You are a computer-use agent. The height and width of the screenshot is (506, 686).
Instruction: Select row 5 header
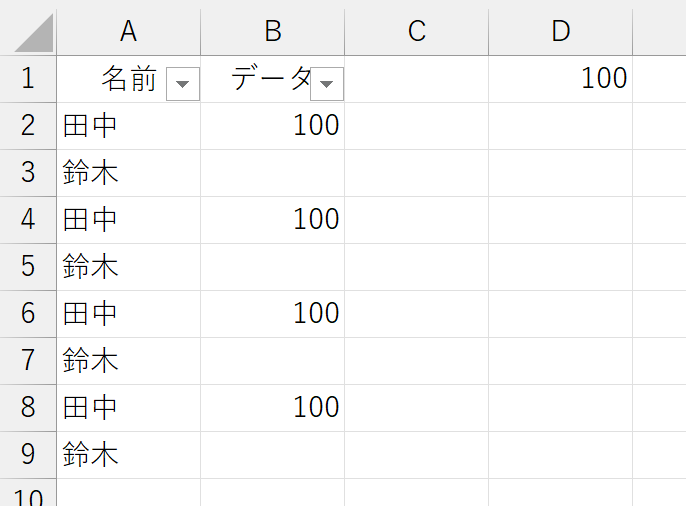coord(28,267)
